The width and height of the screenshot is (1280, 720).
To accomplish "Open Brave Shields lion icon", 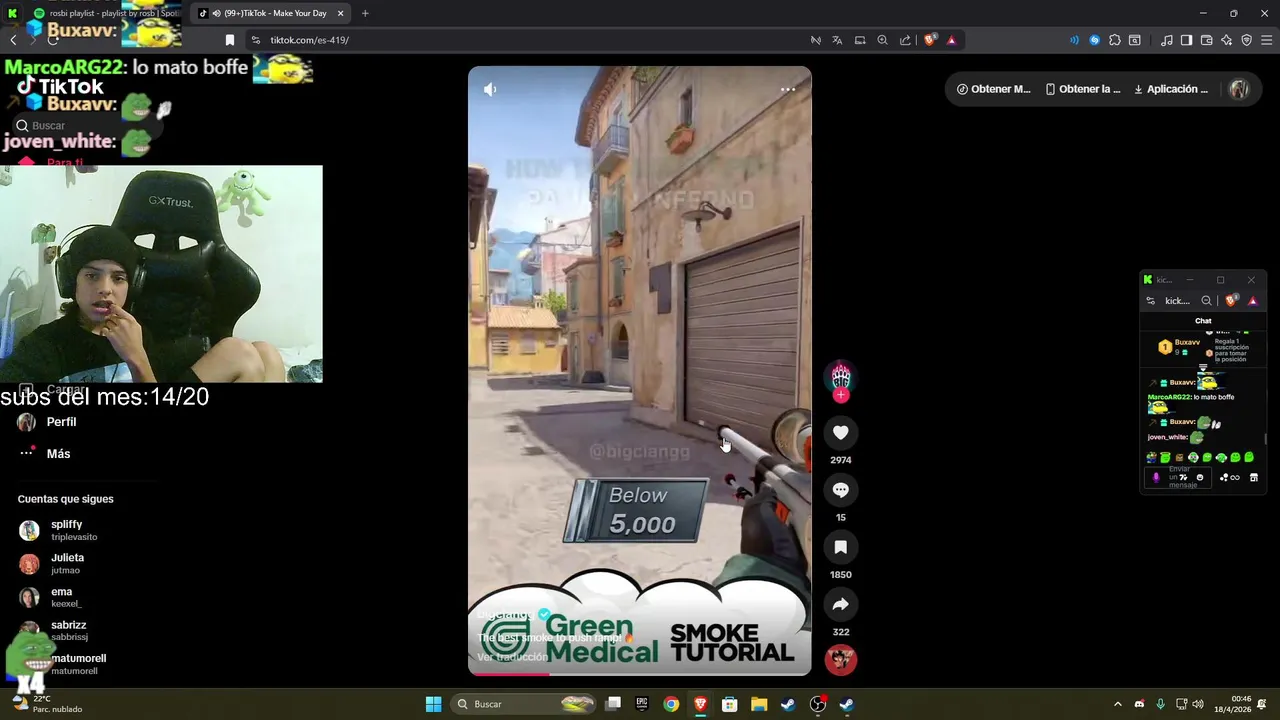I will pos(930,40).
